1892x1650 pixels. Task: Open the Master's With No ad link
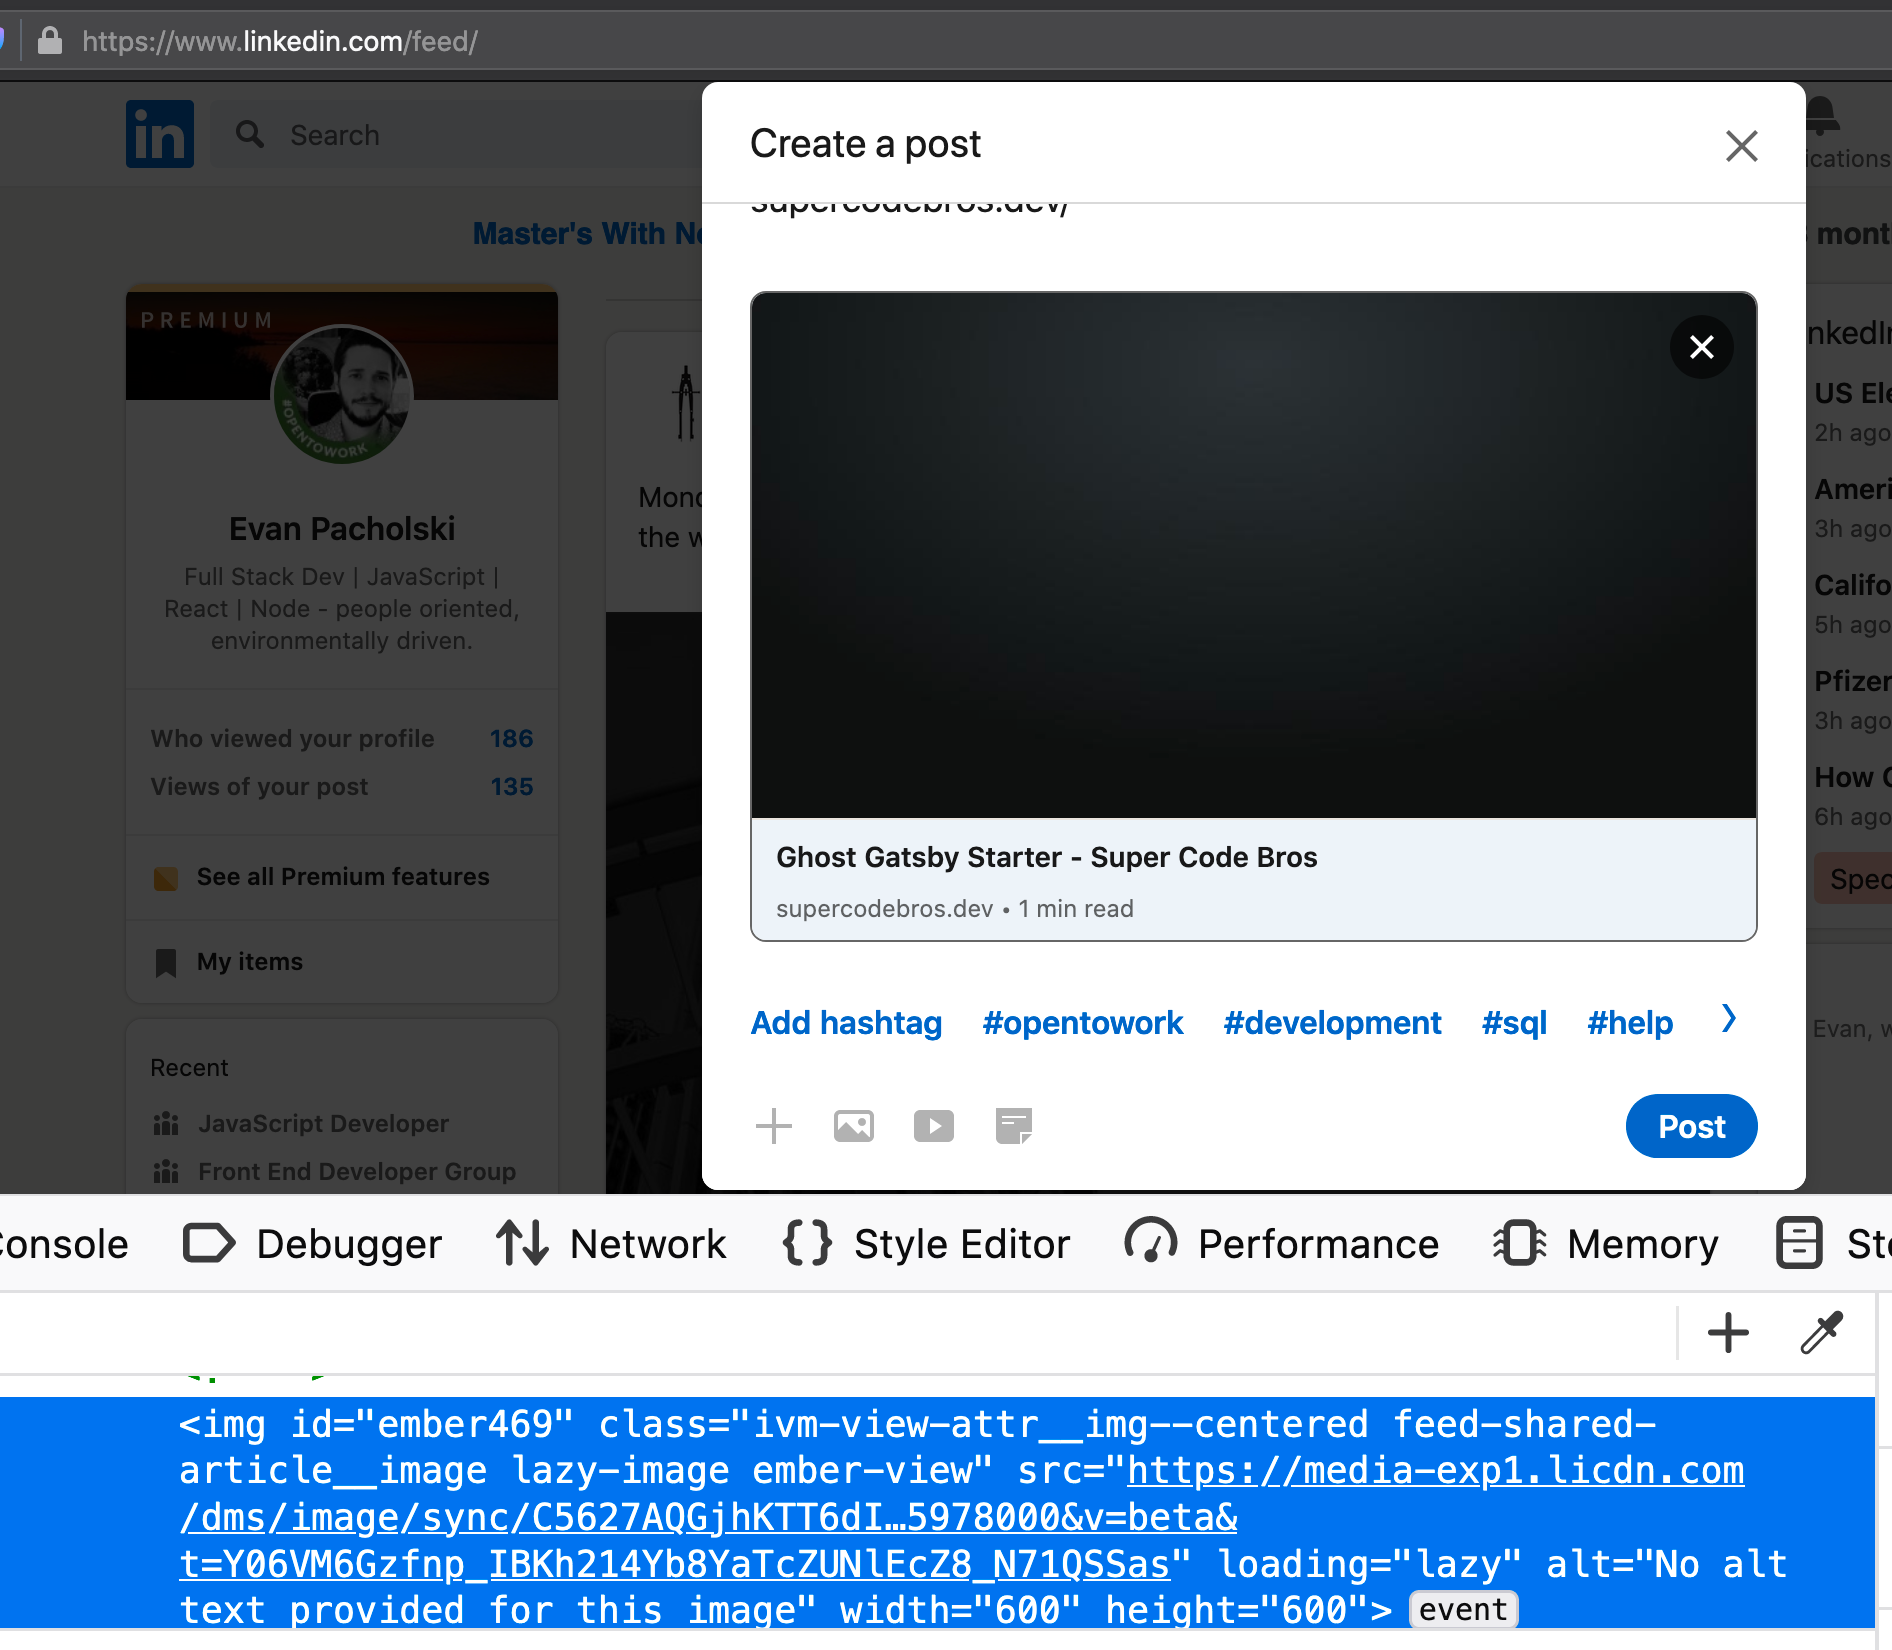588,234
